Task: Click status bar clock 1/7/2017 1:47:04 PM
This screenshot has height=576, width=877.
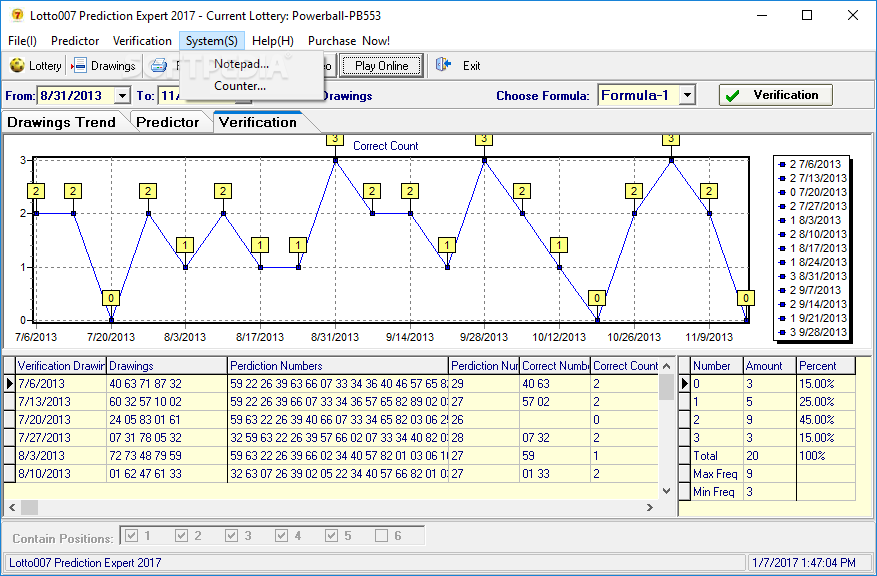Action: [x=804, y=563]
